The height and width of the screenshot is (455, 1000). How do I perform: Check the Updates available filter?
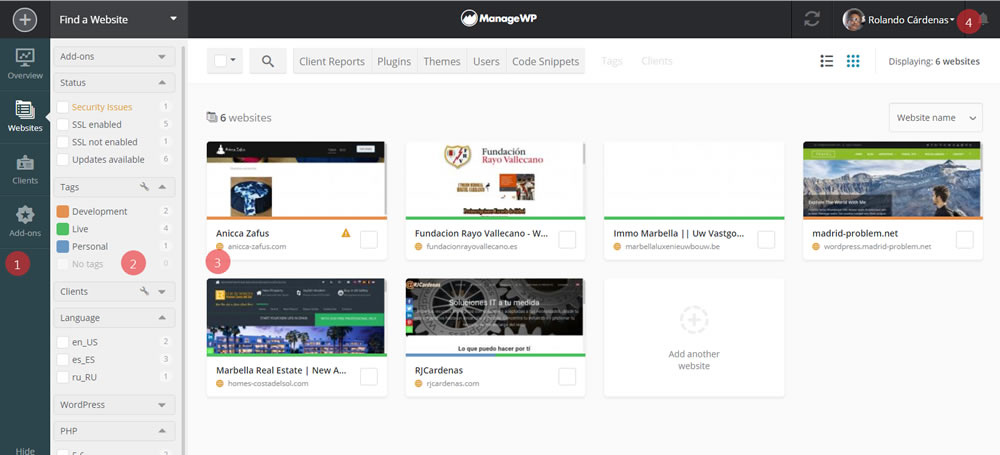pos(62,160)
